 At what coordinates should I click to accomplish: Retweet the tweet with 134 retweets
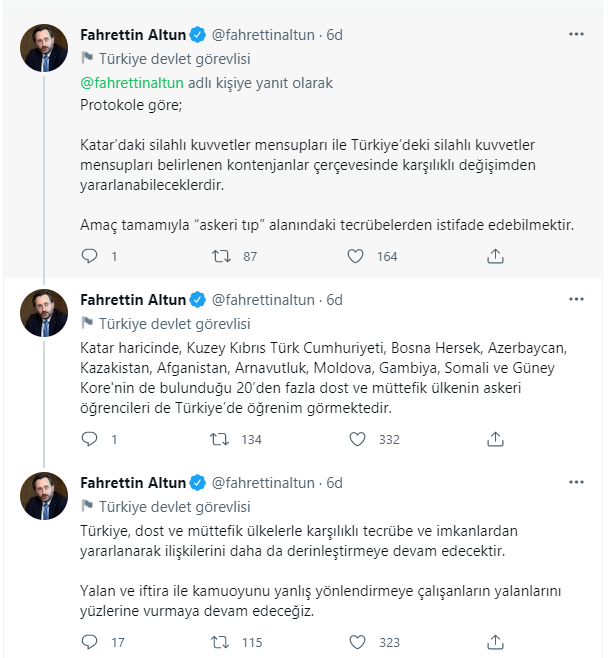(x=219, y=439)
